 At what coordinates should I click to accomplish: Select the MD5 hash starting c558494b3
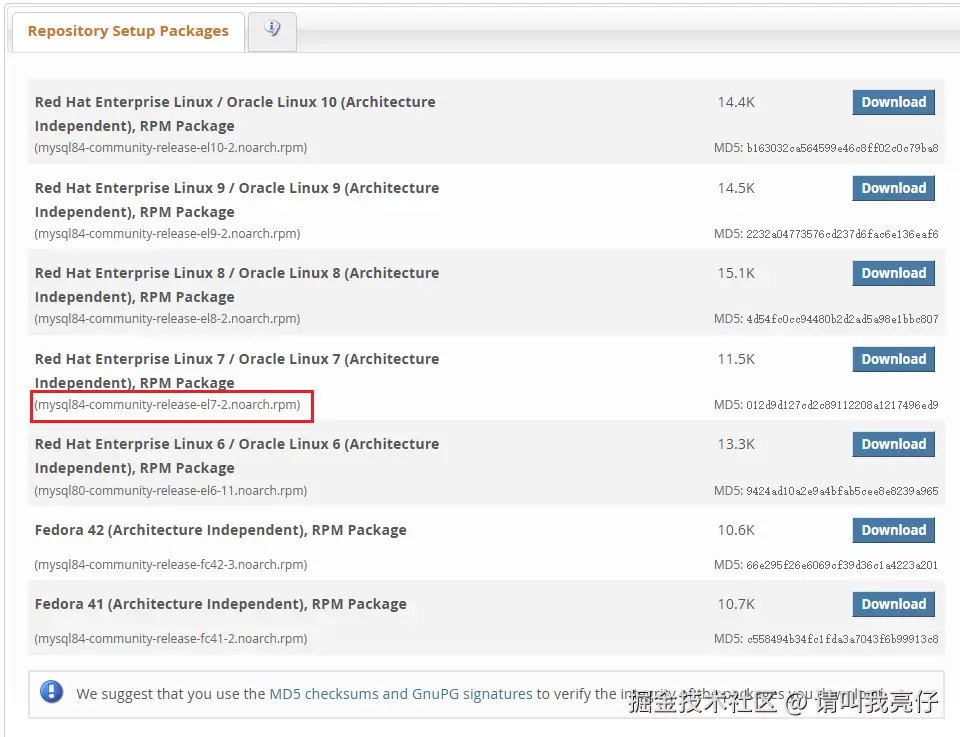click(x=842, y=639)
